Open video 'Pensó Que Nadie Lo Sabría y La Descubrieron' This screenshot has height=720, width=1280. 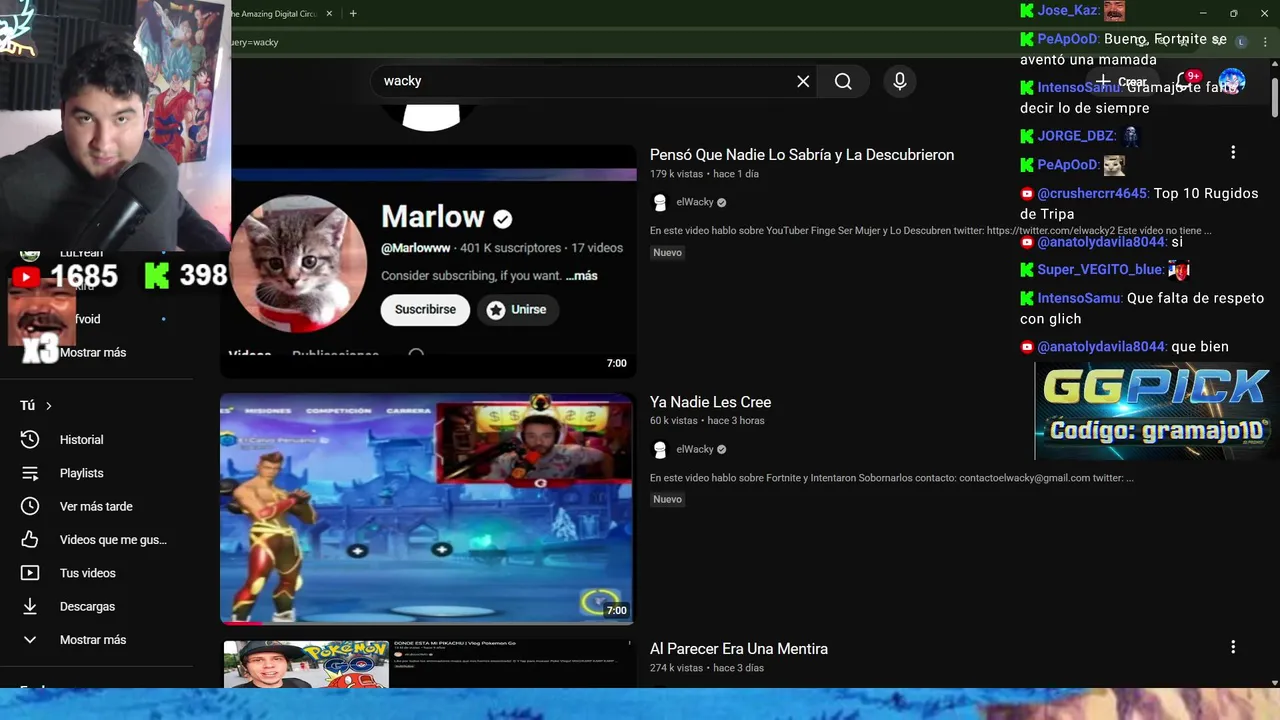pyautogui.click(x=802, y=155)
